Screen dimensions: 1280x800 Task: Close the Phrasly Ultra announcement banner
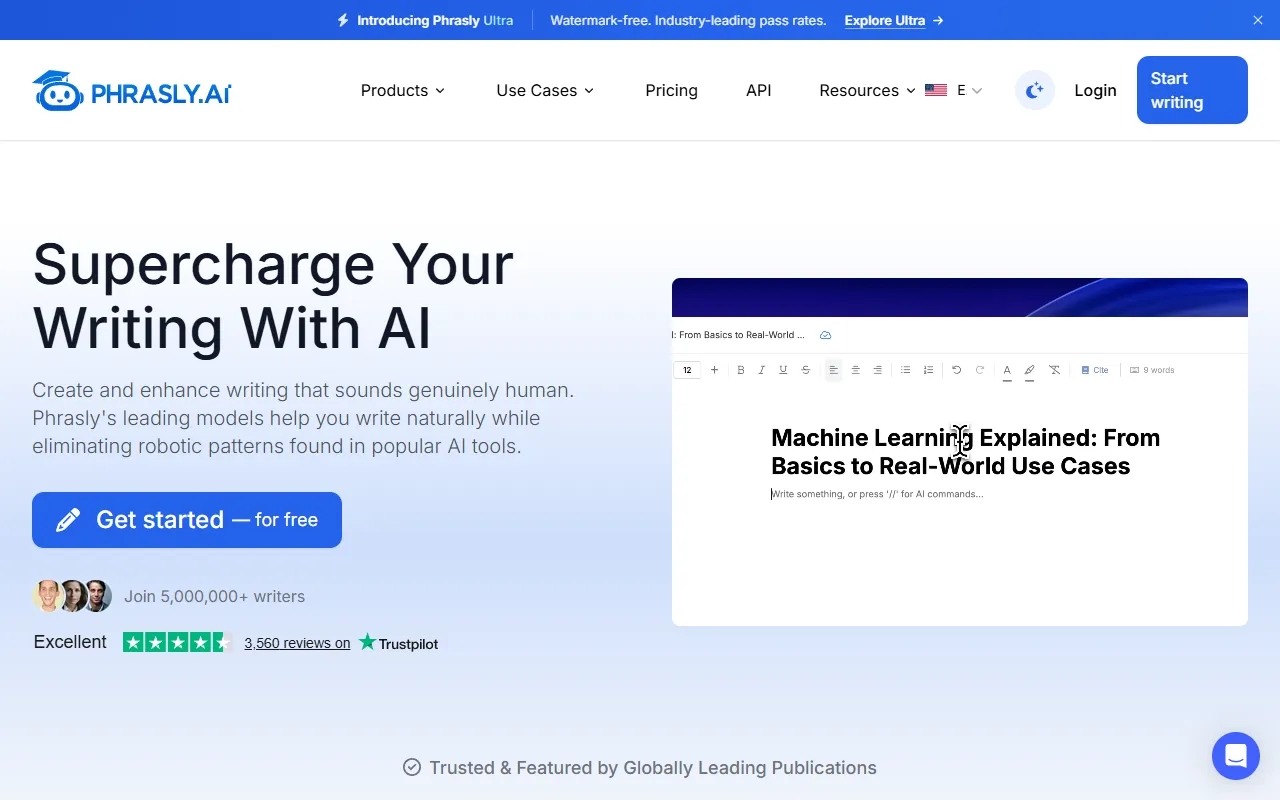pyautogui.click(x=1258, y=20)
